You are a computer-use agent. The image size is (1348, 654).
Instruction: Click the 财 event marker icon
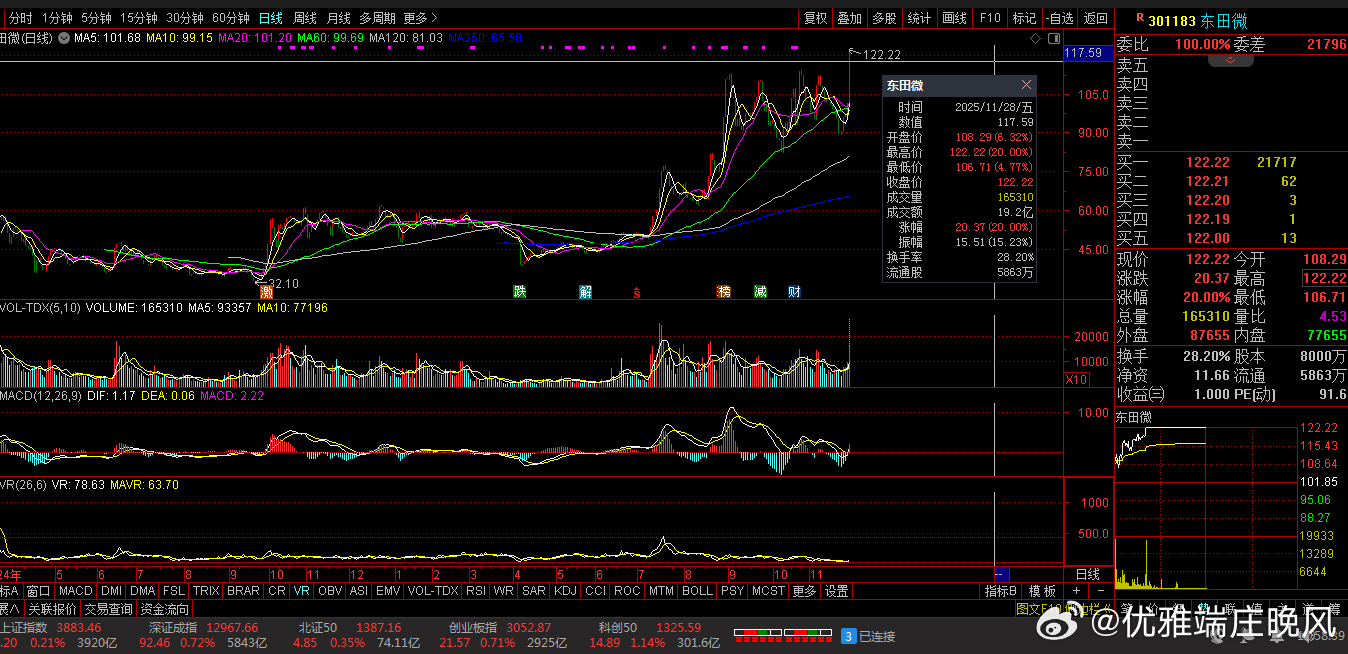pos(794,292)
